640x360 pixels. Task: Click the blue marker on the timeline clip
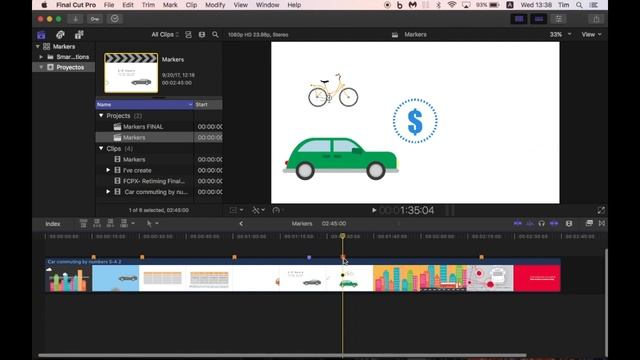[x=309, y=258]
